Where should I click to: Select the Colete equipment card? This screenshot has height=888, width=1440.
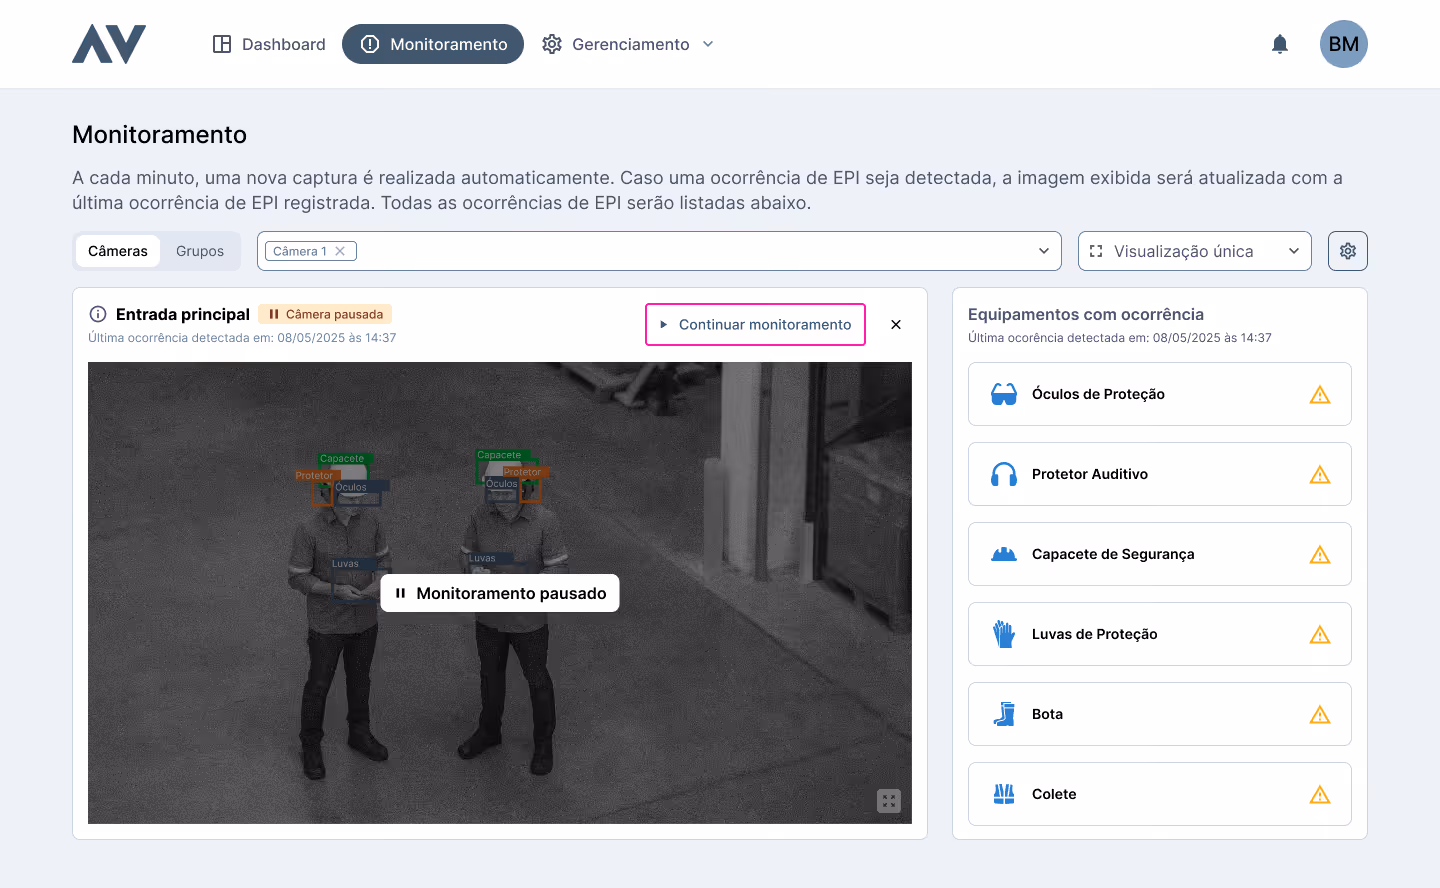[1160, 794]
